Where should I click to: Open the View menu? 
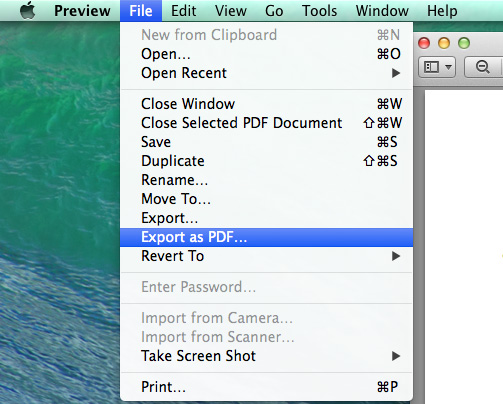click(x=231, y=11)
